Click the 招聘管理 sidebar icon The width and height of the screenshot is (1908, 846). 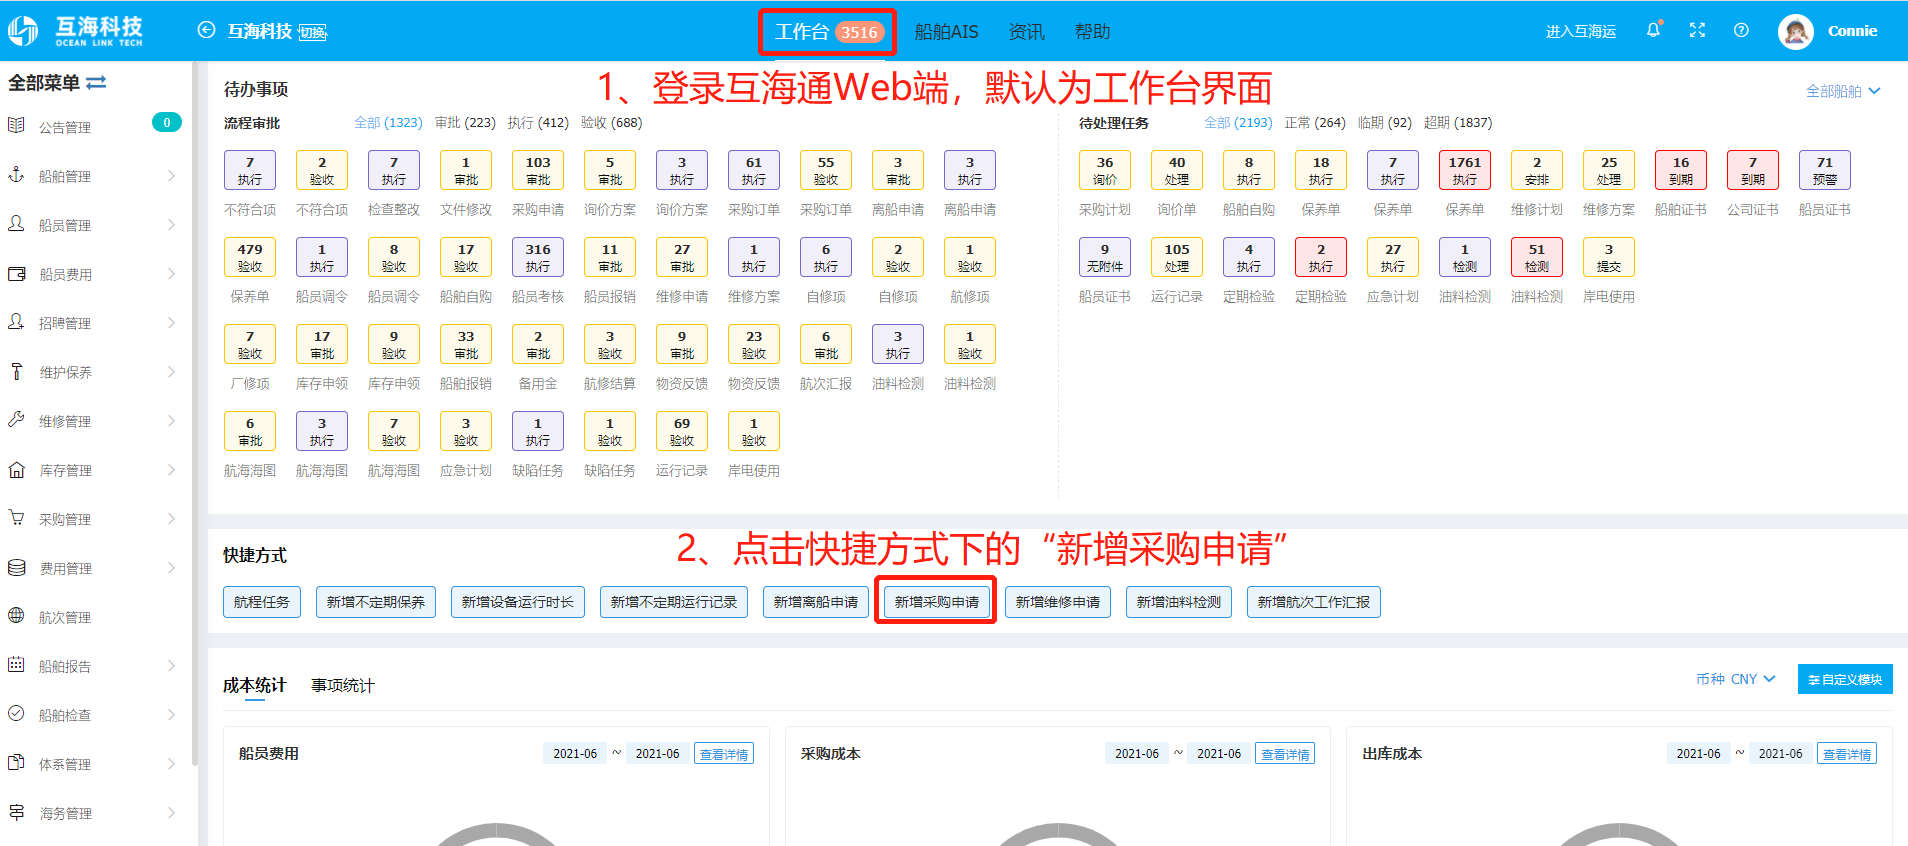(x=16, y=322)
